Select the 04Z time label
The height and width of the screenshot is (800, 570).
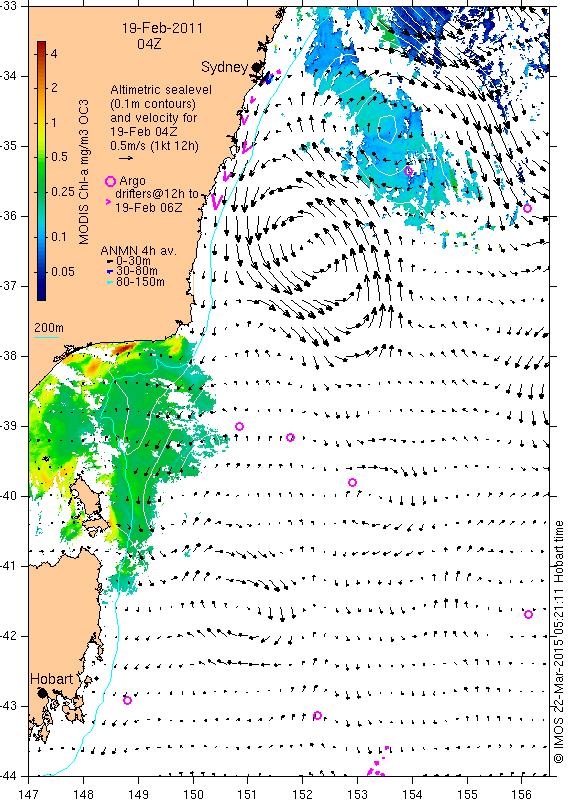[149, 44]
